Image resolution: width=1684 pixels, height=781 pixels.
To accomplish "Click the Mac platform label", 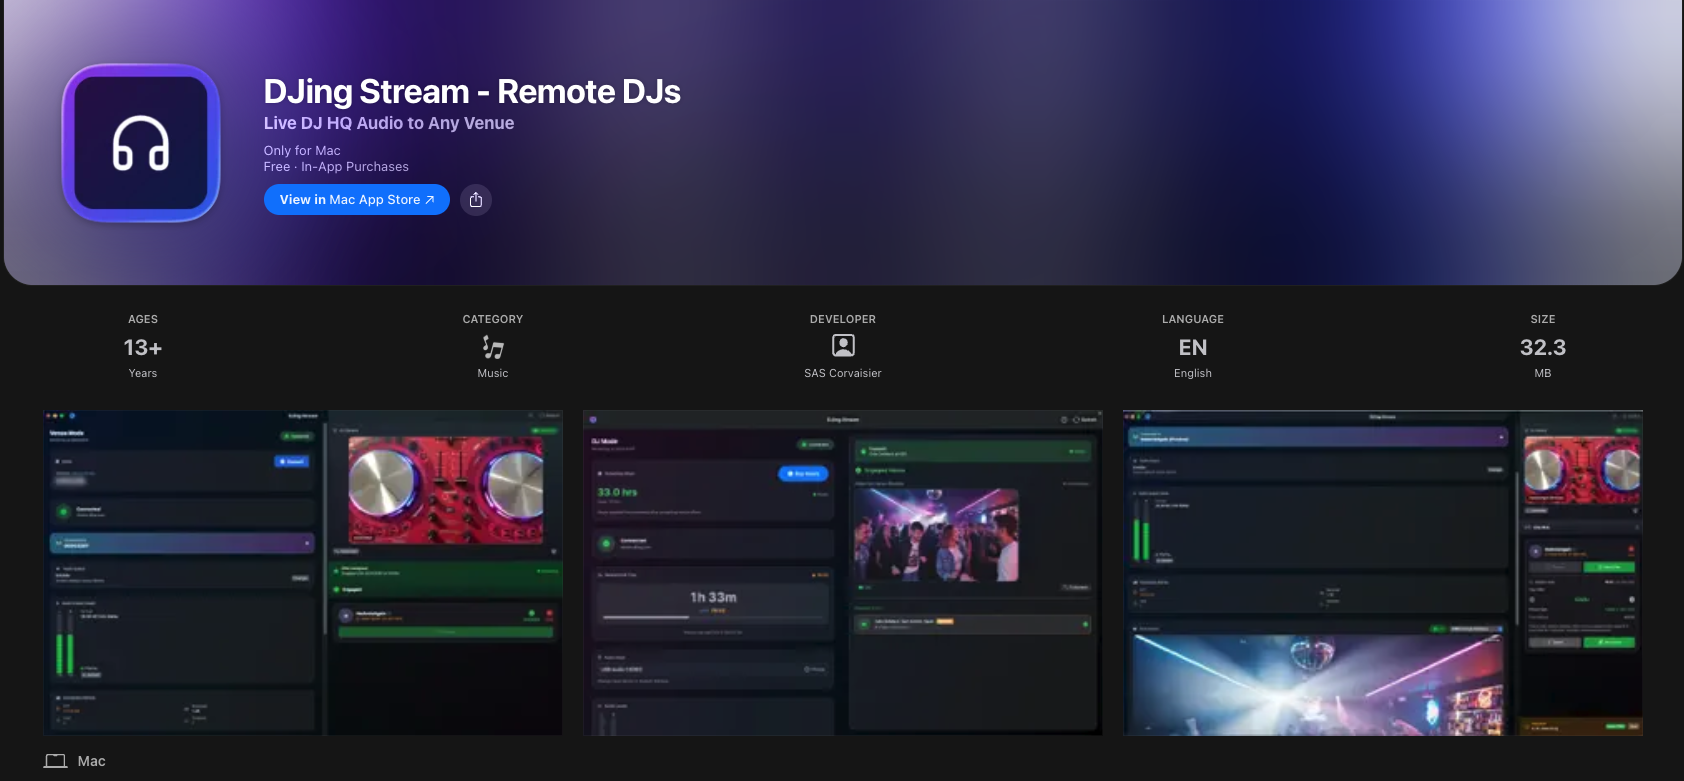I will (91, 761).
